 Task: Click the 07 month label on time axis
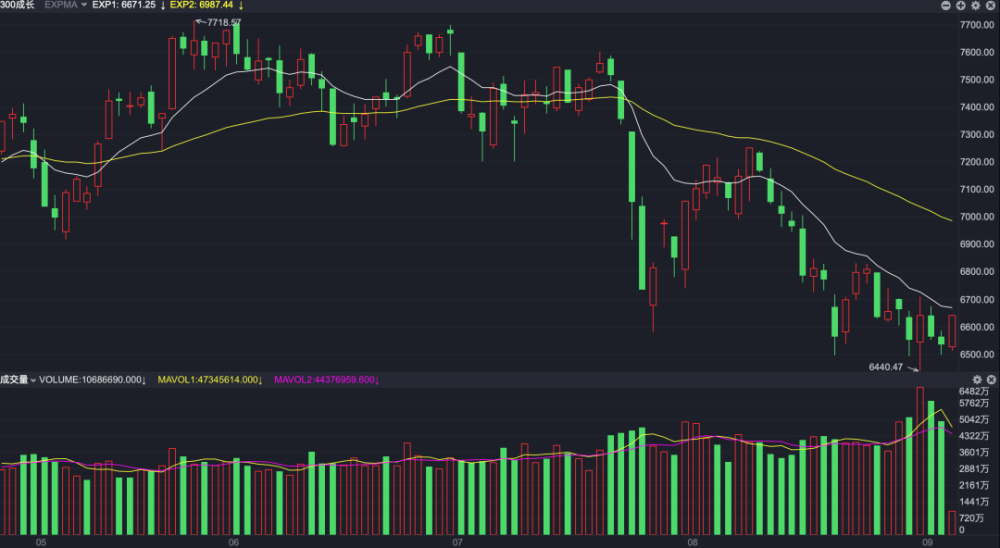pos(458,542)
